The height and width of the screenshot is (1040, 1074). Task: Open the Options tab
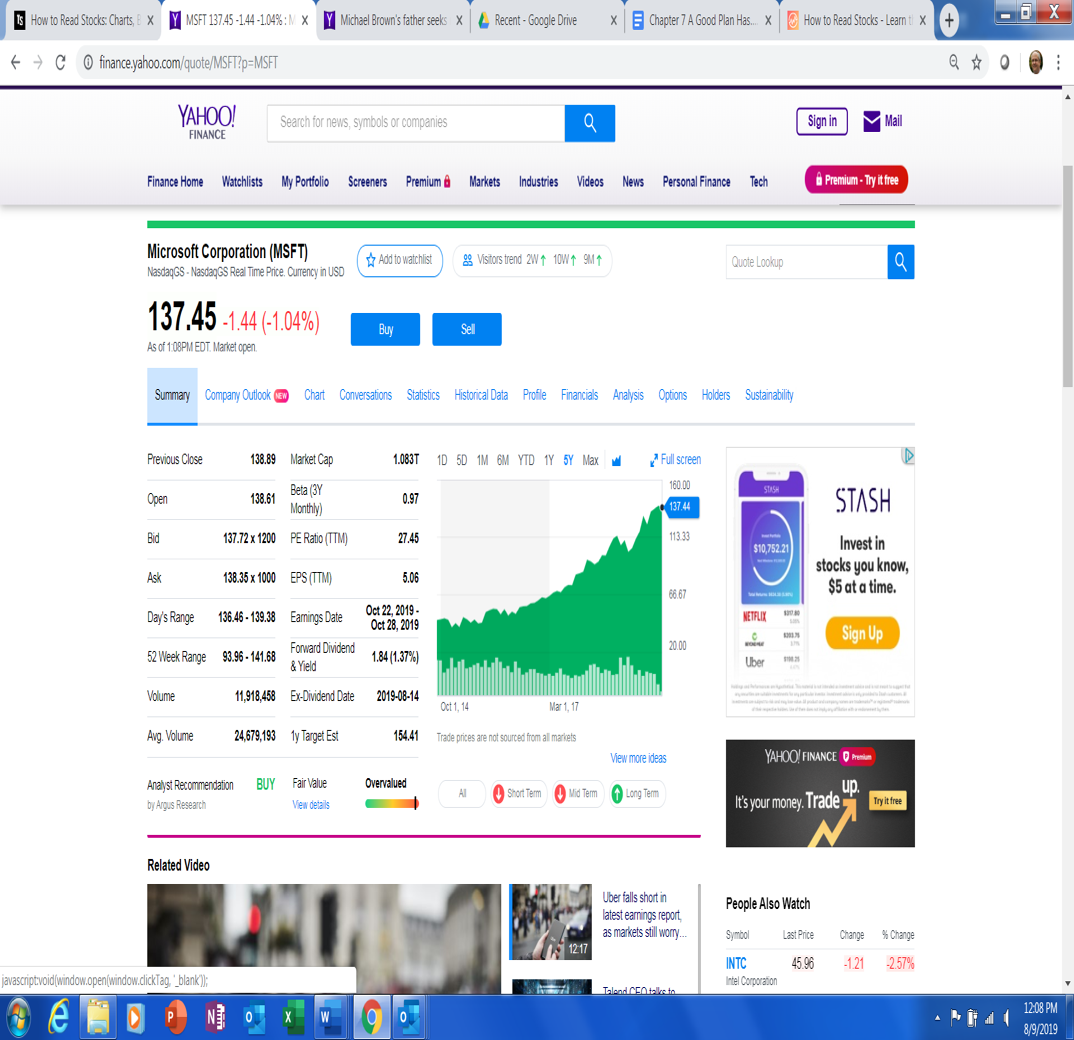click(673, 395)
